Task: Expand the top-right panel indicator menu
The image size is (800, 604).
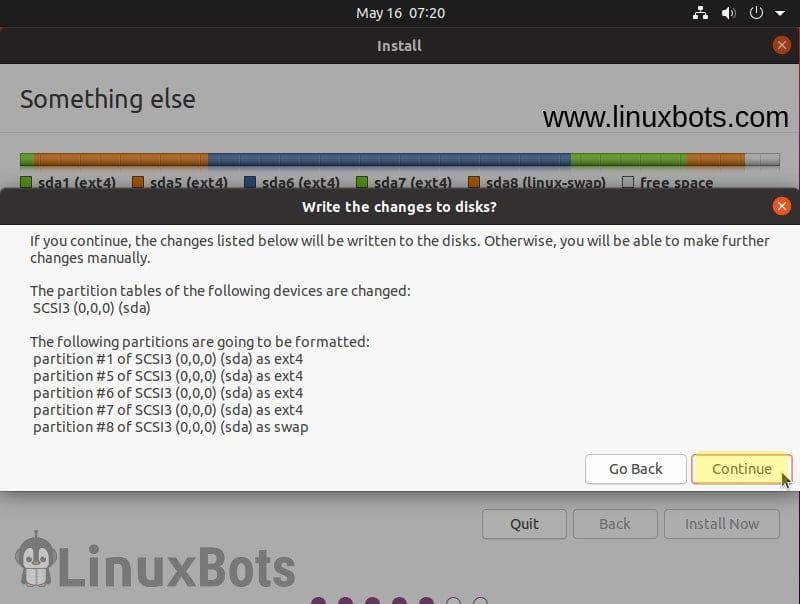Action: (778, 13)
